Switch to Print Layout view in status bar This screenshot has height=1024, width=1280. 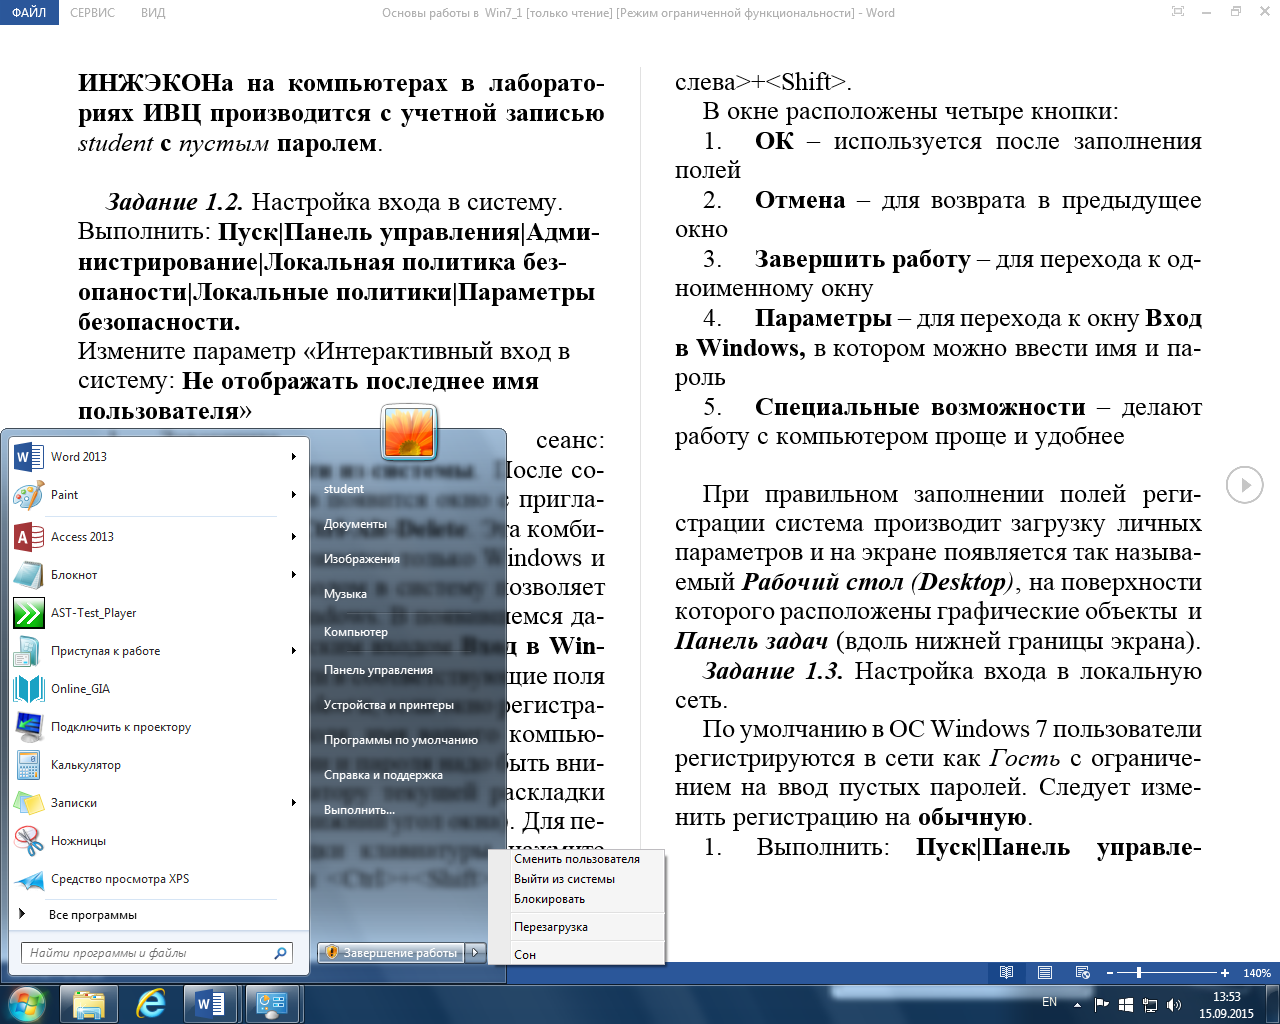pos(1045,972)
